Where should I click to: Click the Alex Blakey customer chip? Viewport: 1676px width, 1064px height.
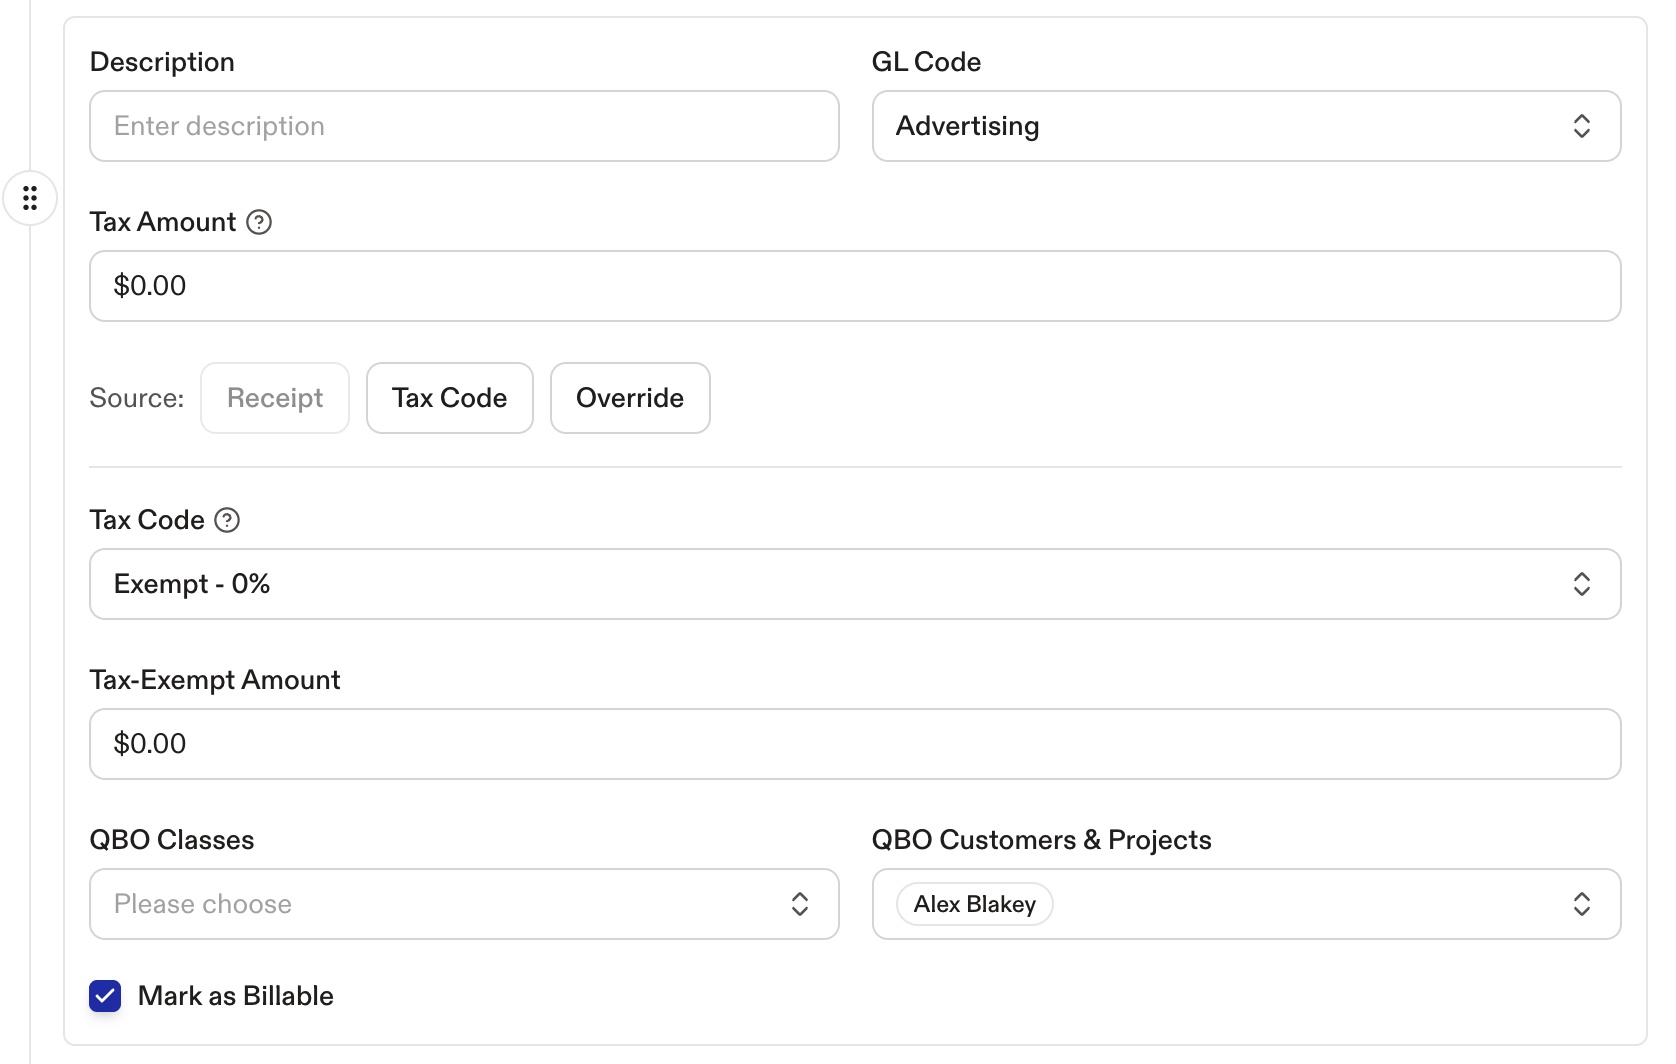[x=974, y=904]
